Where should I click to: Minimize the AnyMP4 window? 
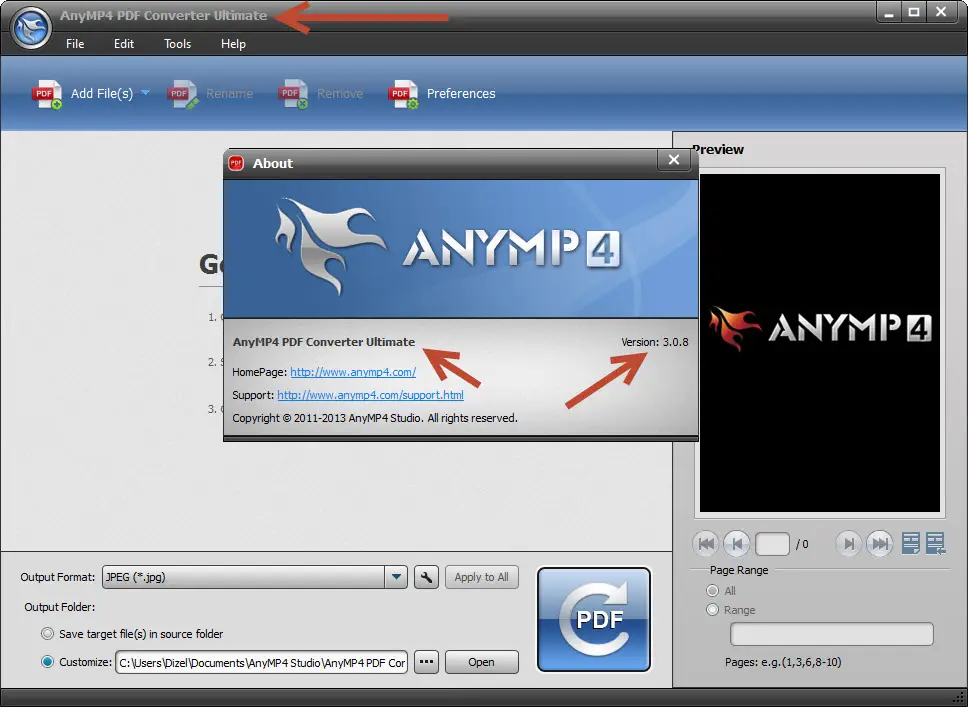(889, 12)
